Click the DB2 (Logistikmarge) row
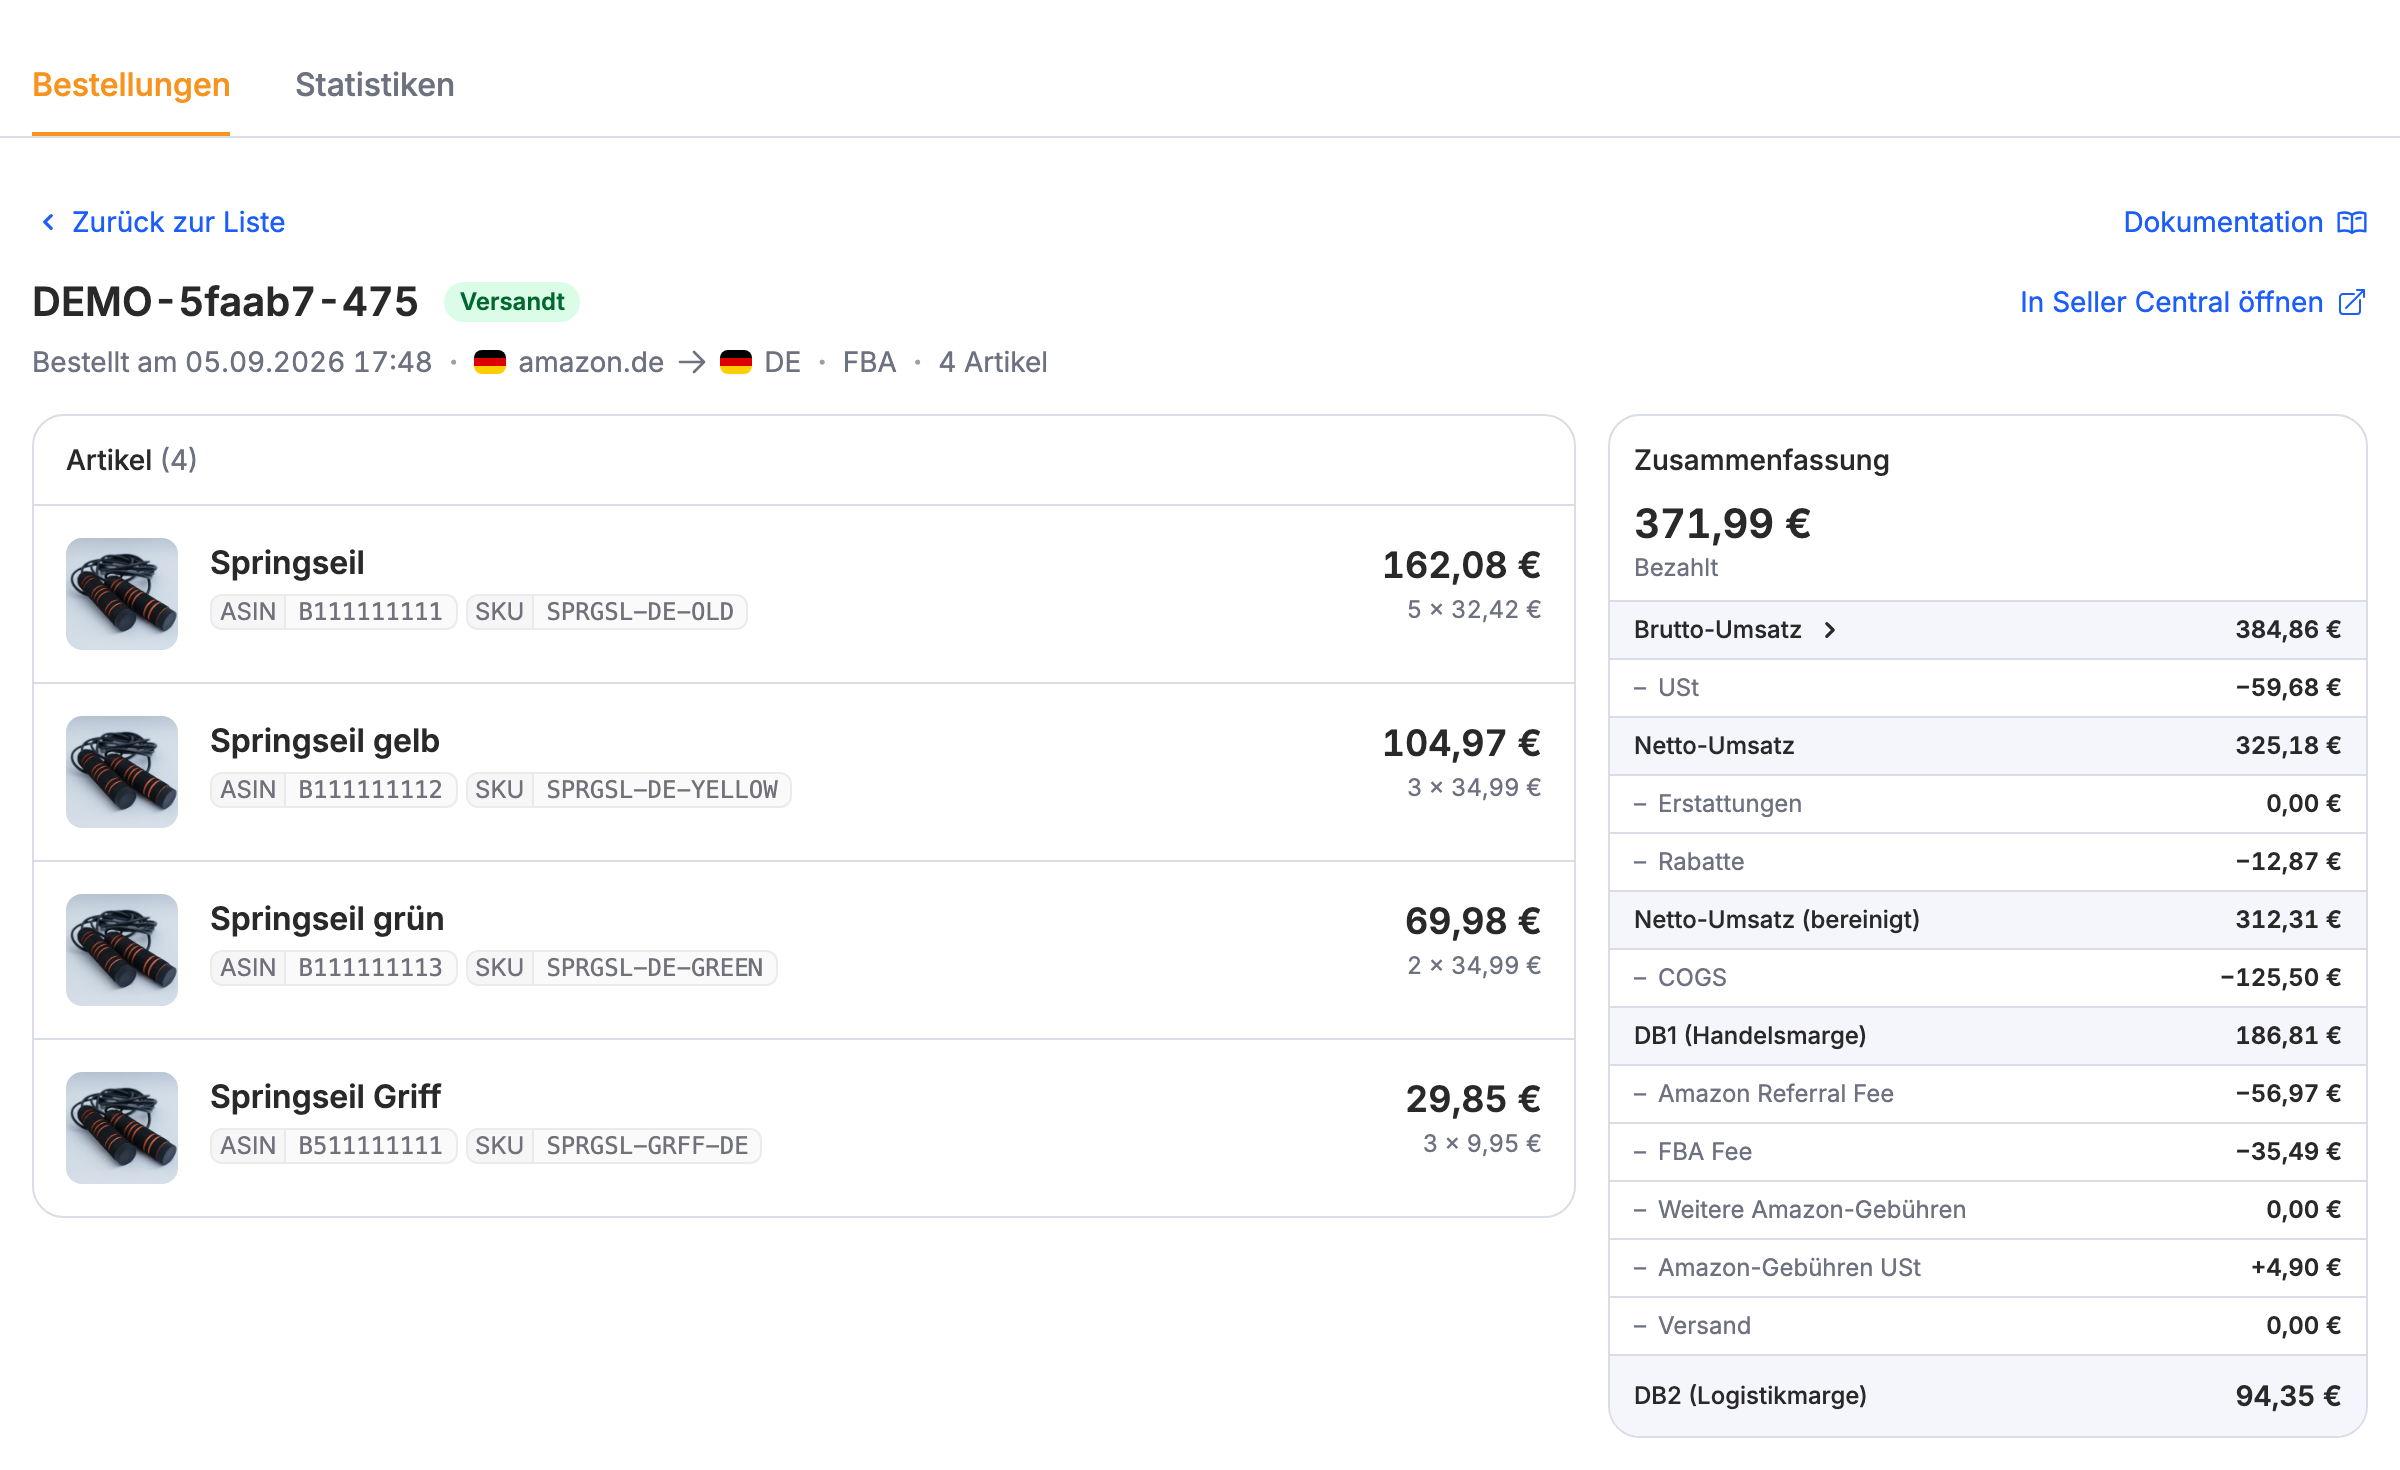The height and width of the screenshot is (1470, 2400). click(1987, 1396)
